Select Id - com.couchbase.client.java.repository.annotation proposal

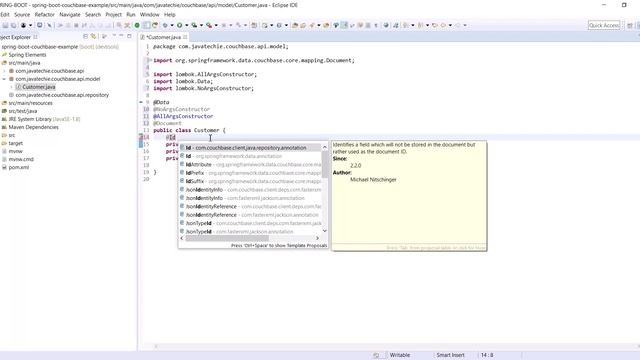tap(250, 148)
